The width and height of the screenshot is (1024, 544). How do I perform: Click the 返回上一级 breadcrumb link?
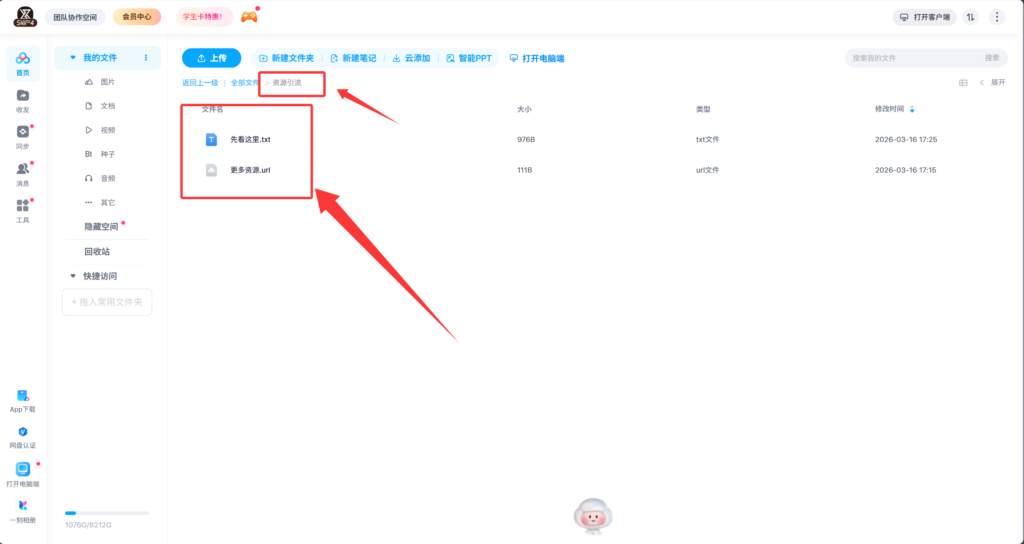pyautogui.click(x=199, y=83)
